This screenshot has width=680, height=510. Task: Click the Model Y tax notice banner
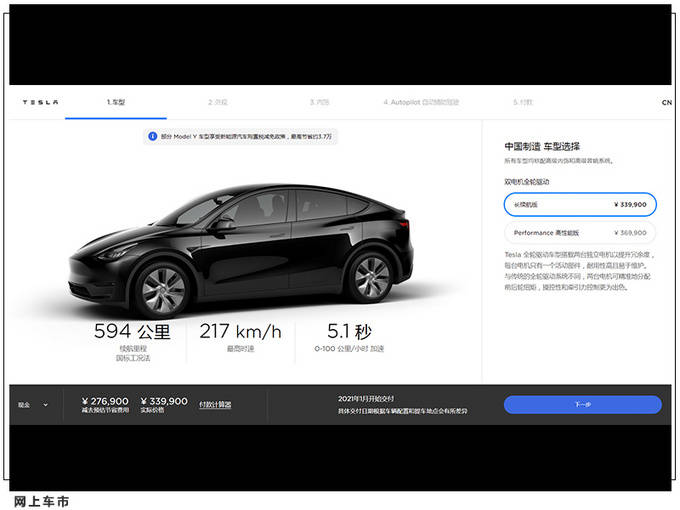click(x=247, y=136)
